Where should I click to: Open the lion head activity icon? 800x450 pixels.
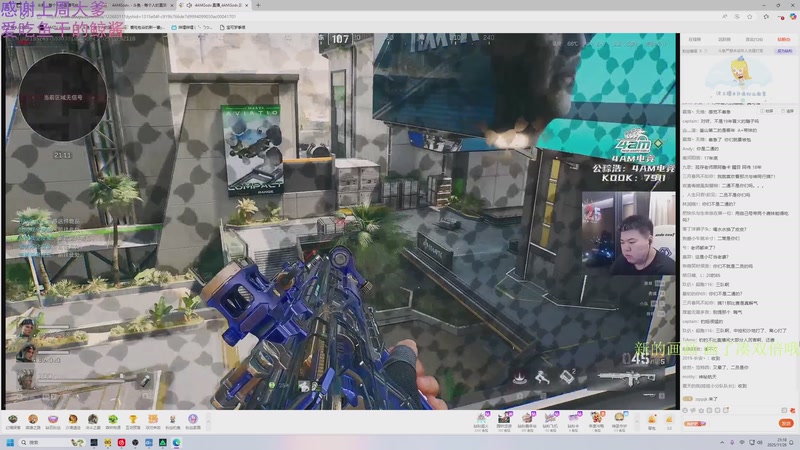[x=73, y=419]
